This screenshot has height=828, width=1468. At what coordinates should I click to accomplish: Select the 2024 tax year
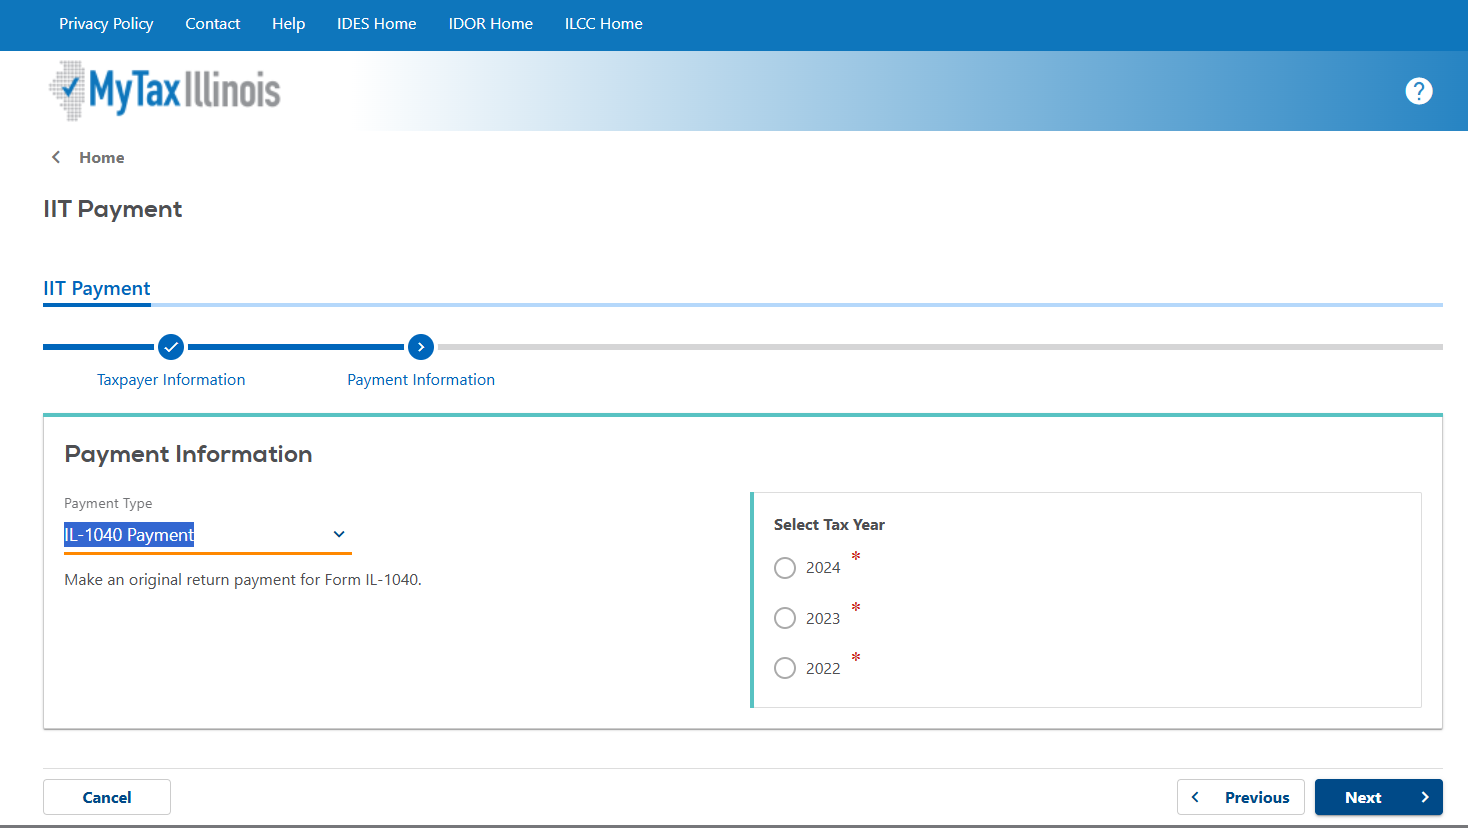pos(785,568)
